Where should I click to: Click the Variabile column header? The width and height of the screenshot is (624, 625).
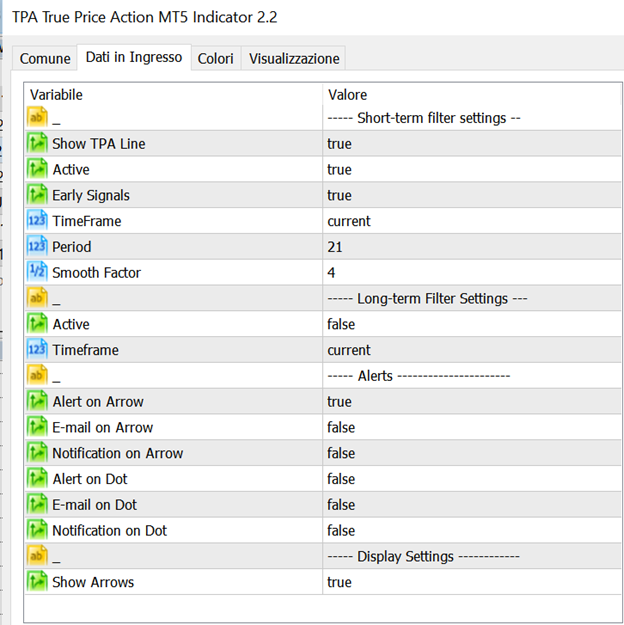click(x=56, y=94)
